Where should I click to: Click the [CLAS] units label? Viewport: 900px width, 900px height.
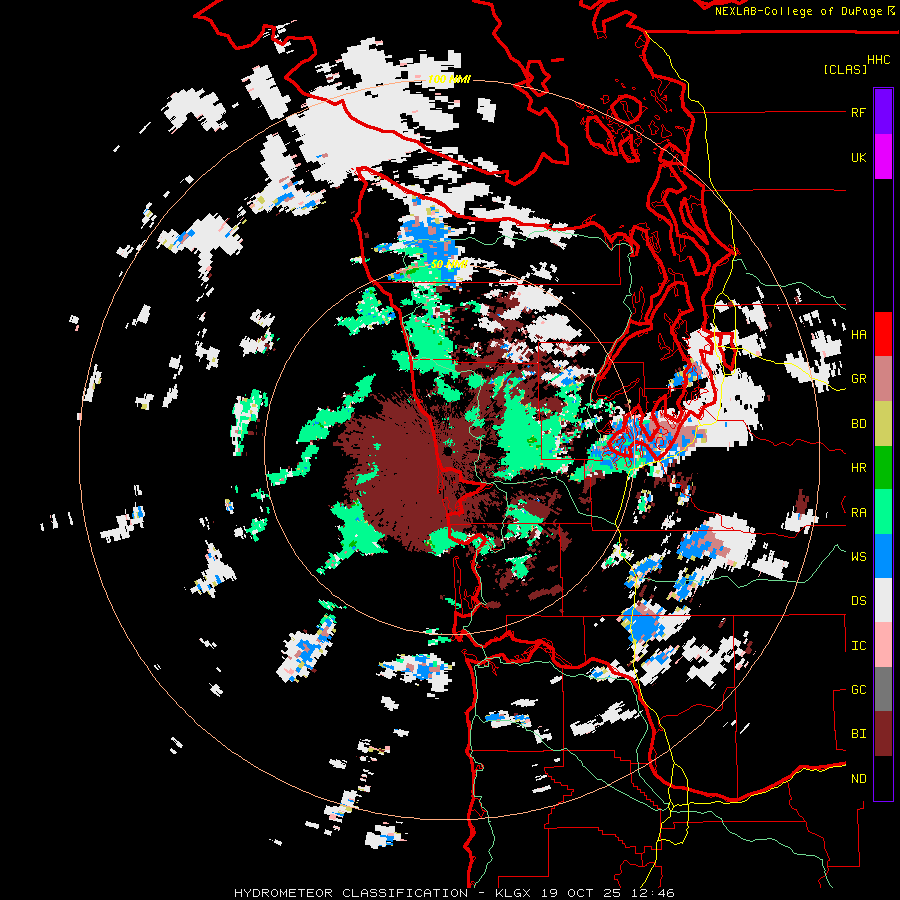click(845, 70)
